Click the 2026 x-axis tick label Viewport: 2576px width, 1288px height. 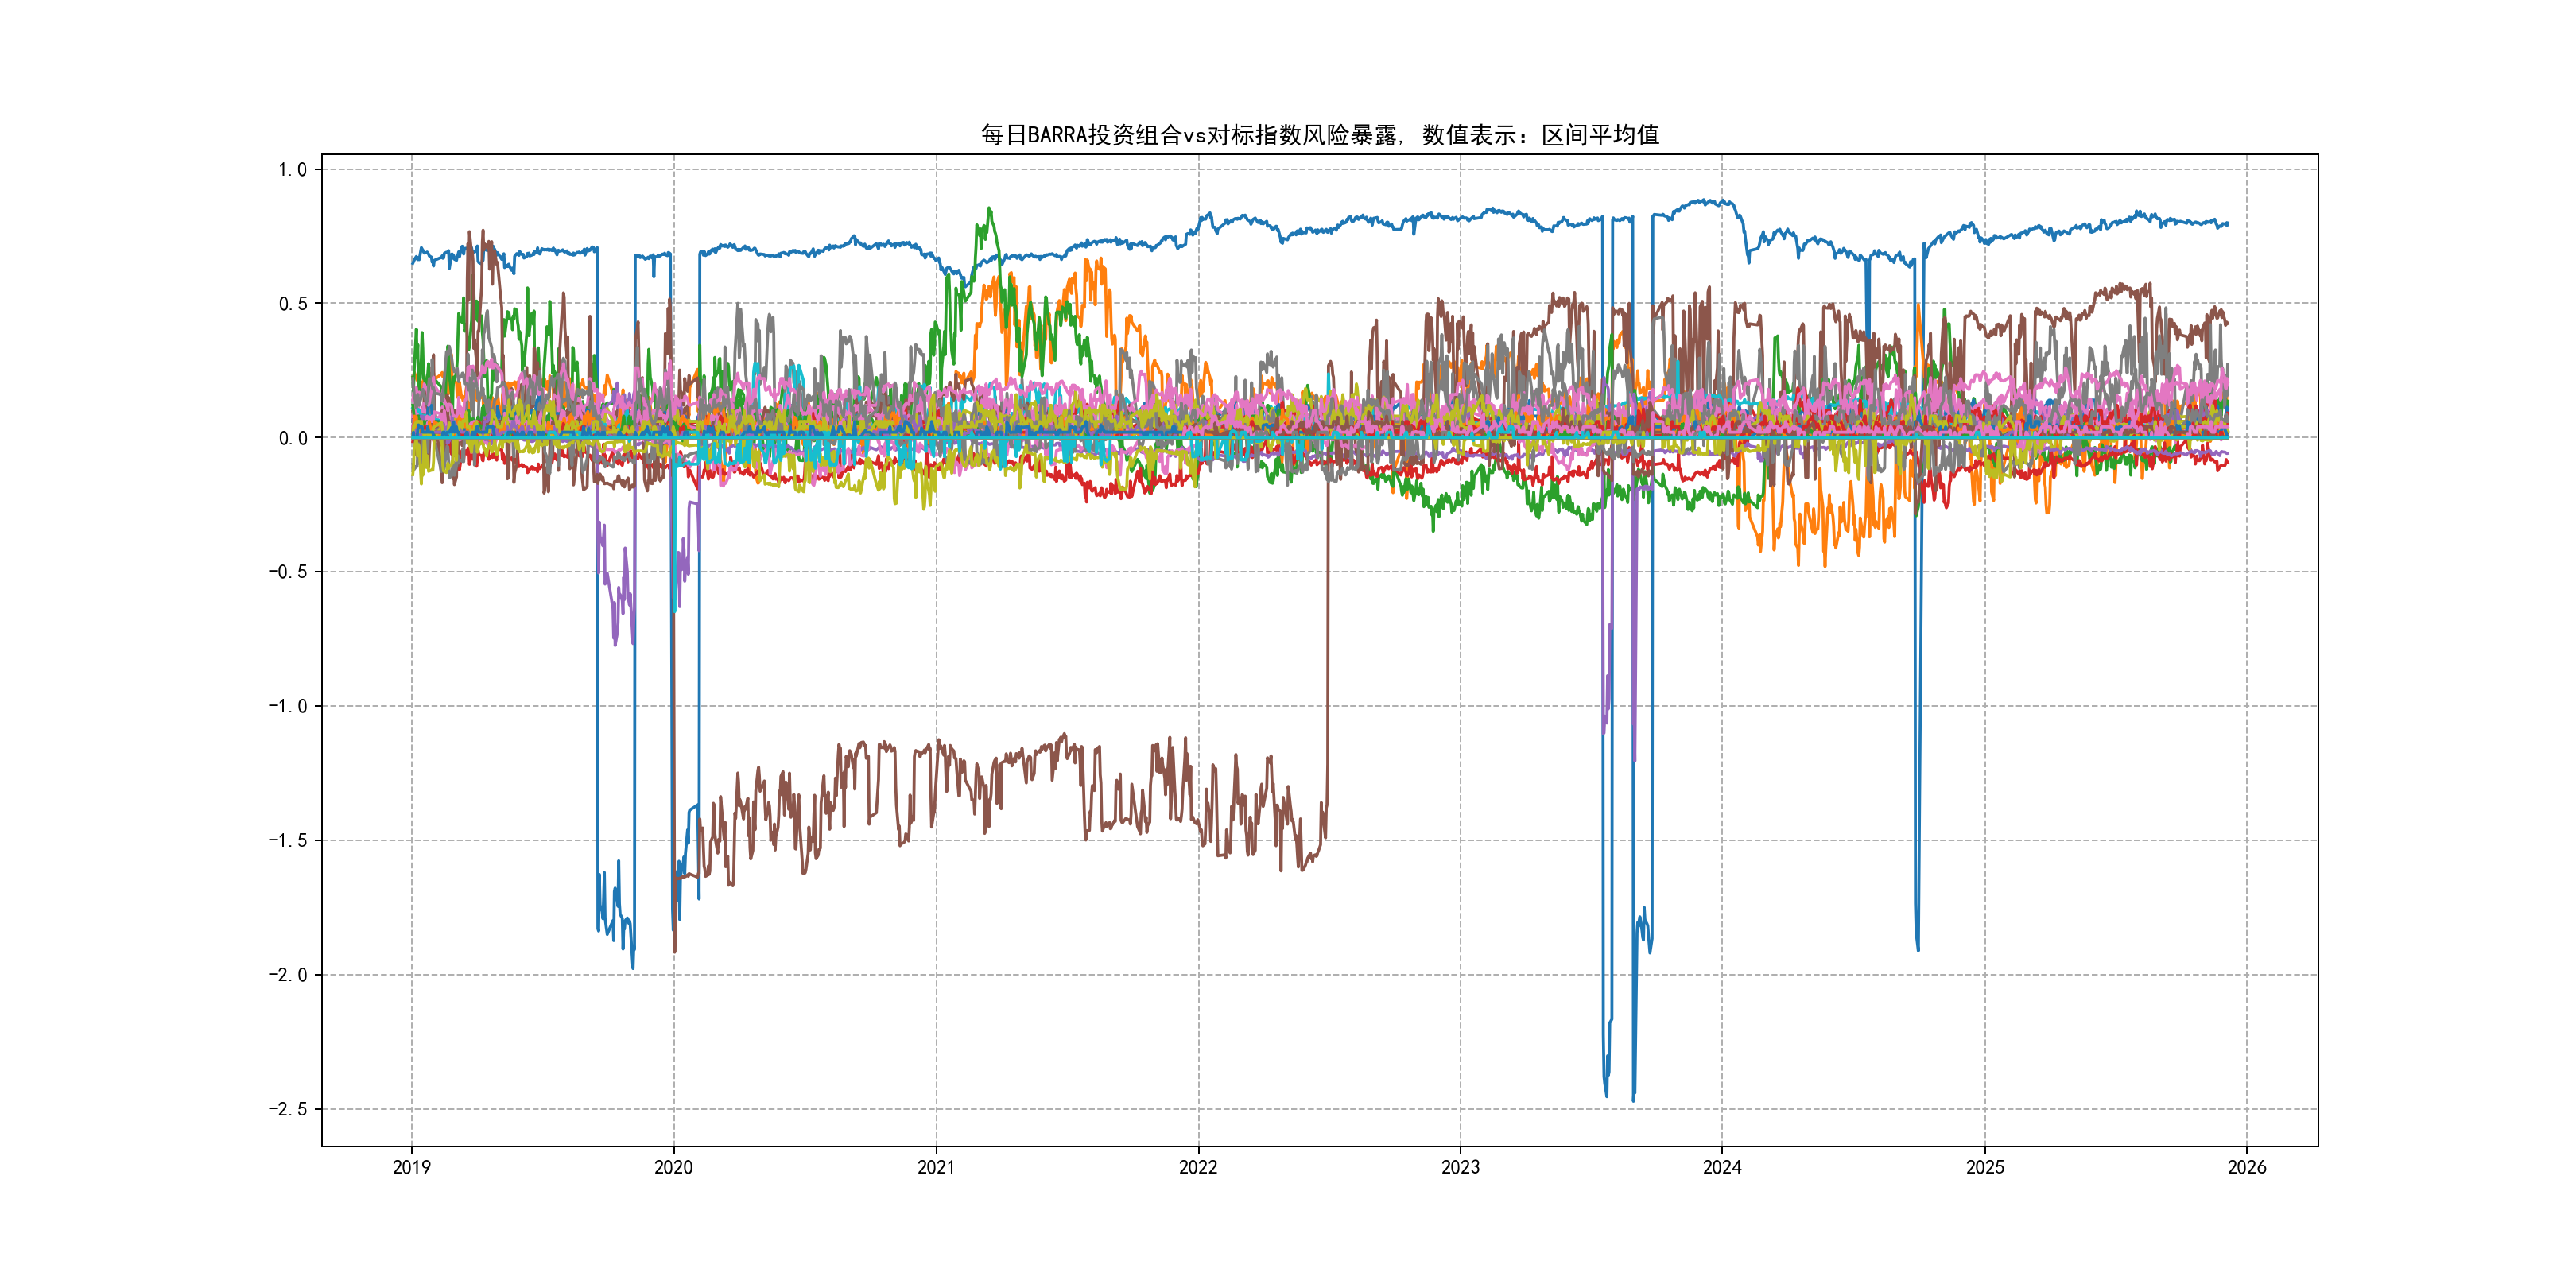click(2247, 1167)
